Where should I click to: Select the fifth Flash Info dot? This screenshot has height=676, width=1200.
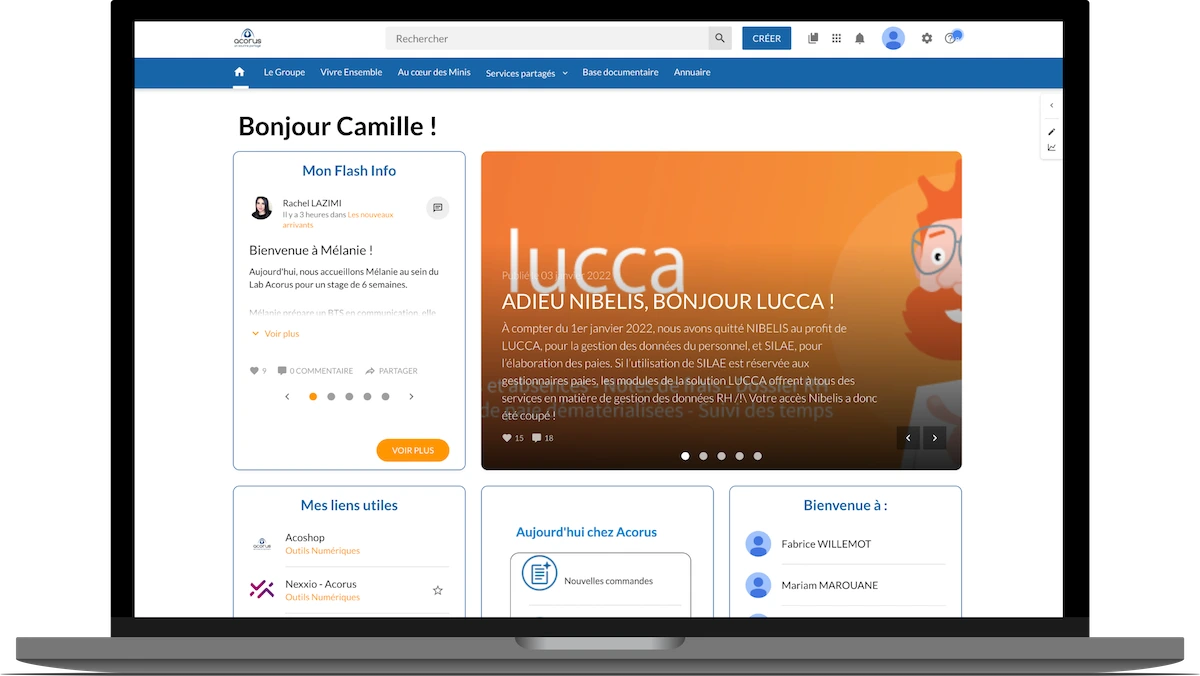click(x=385, y=397)
